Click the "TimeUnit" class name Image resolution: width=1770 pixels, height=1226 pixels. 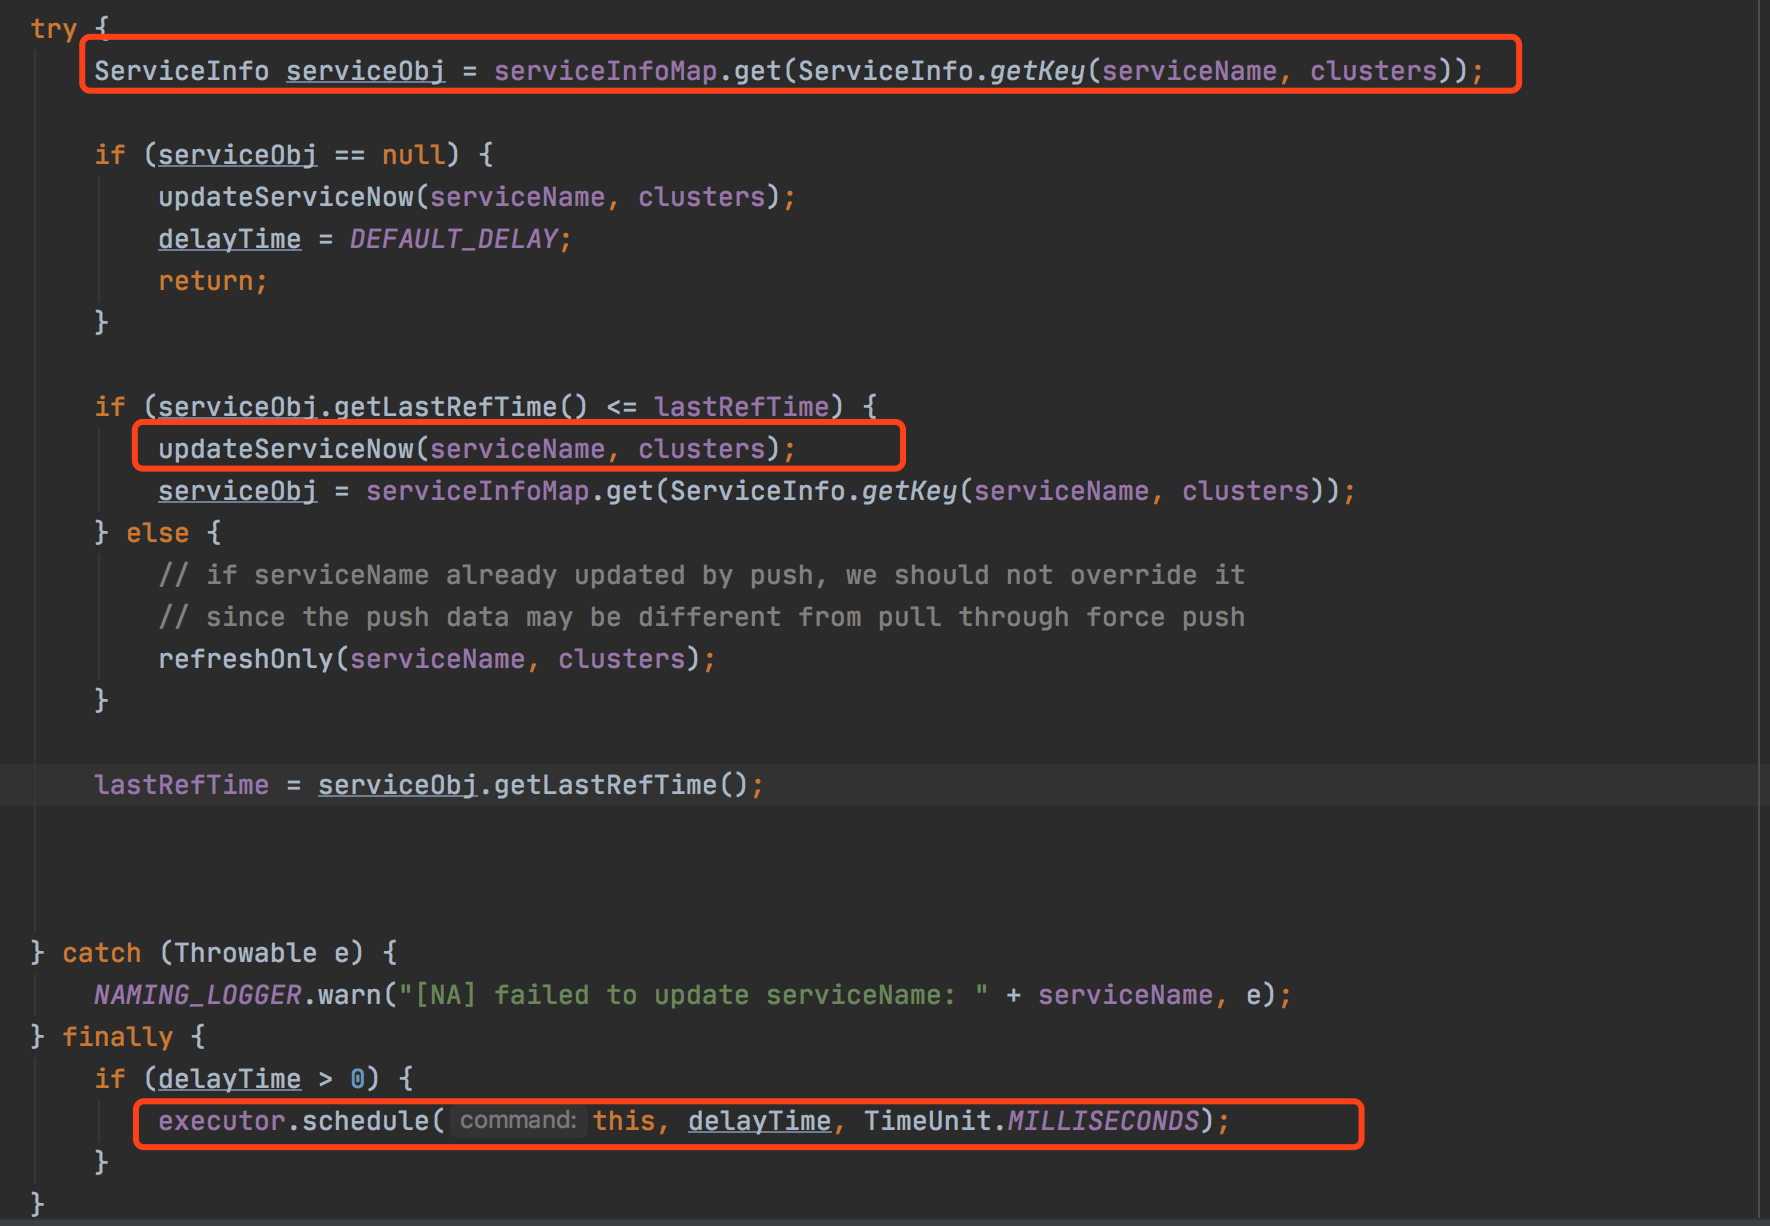pyautogui.click(x=927, y=1121)
